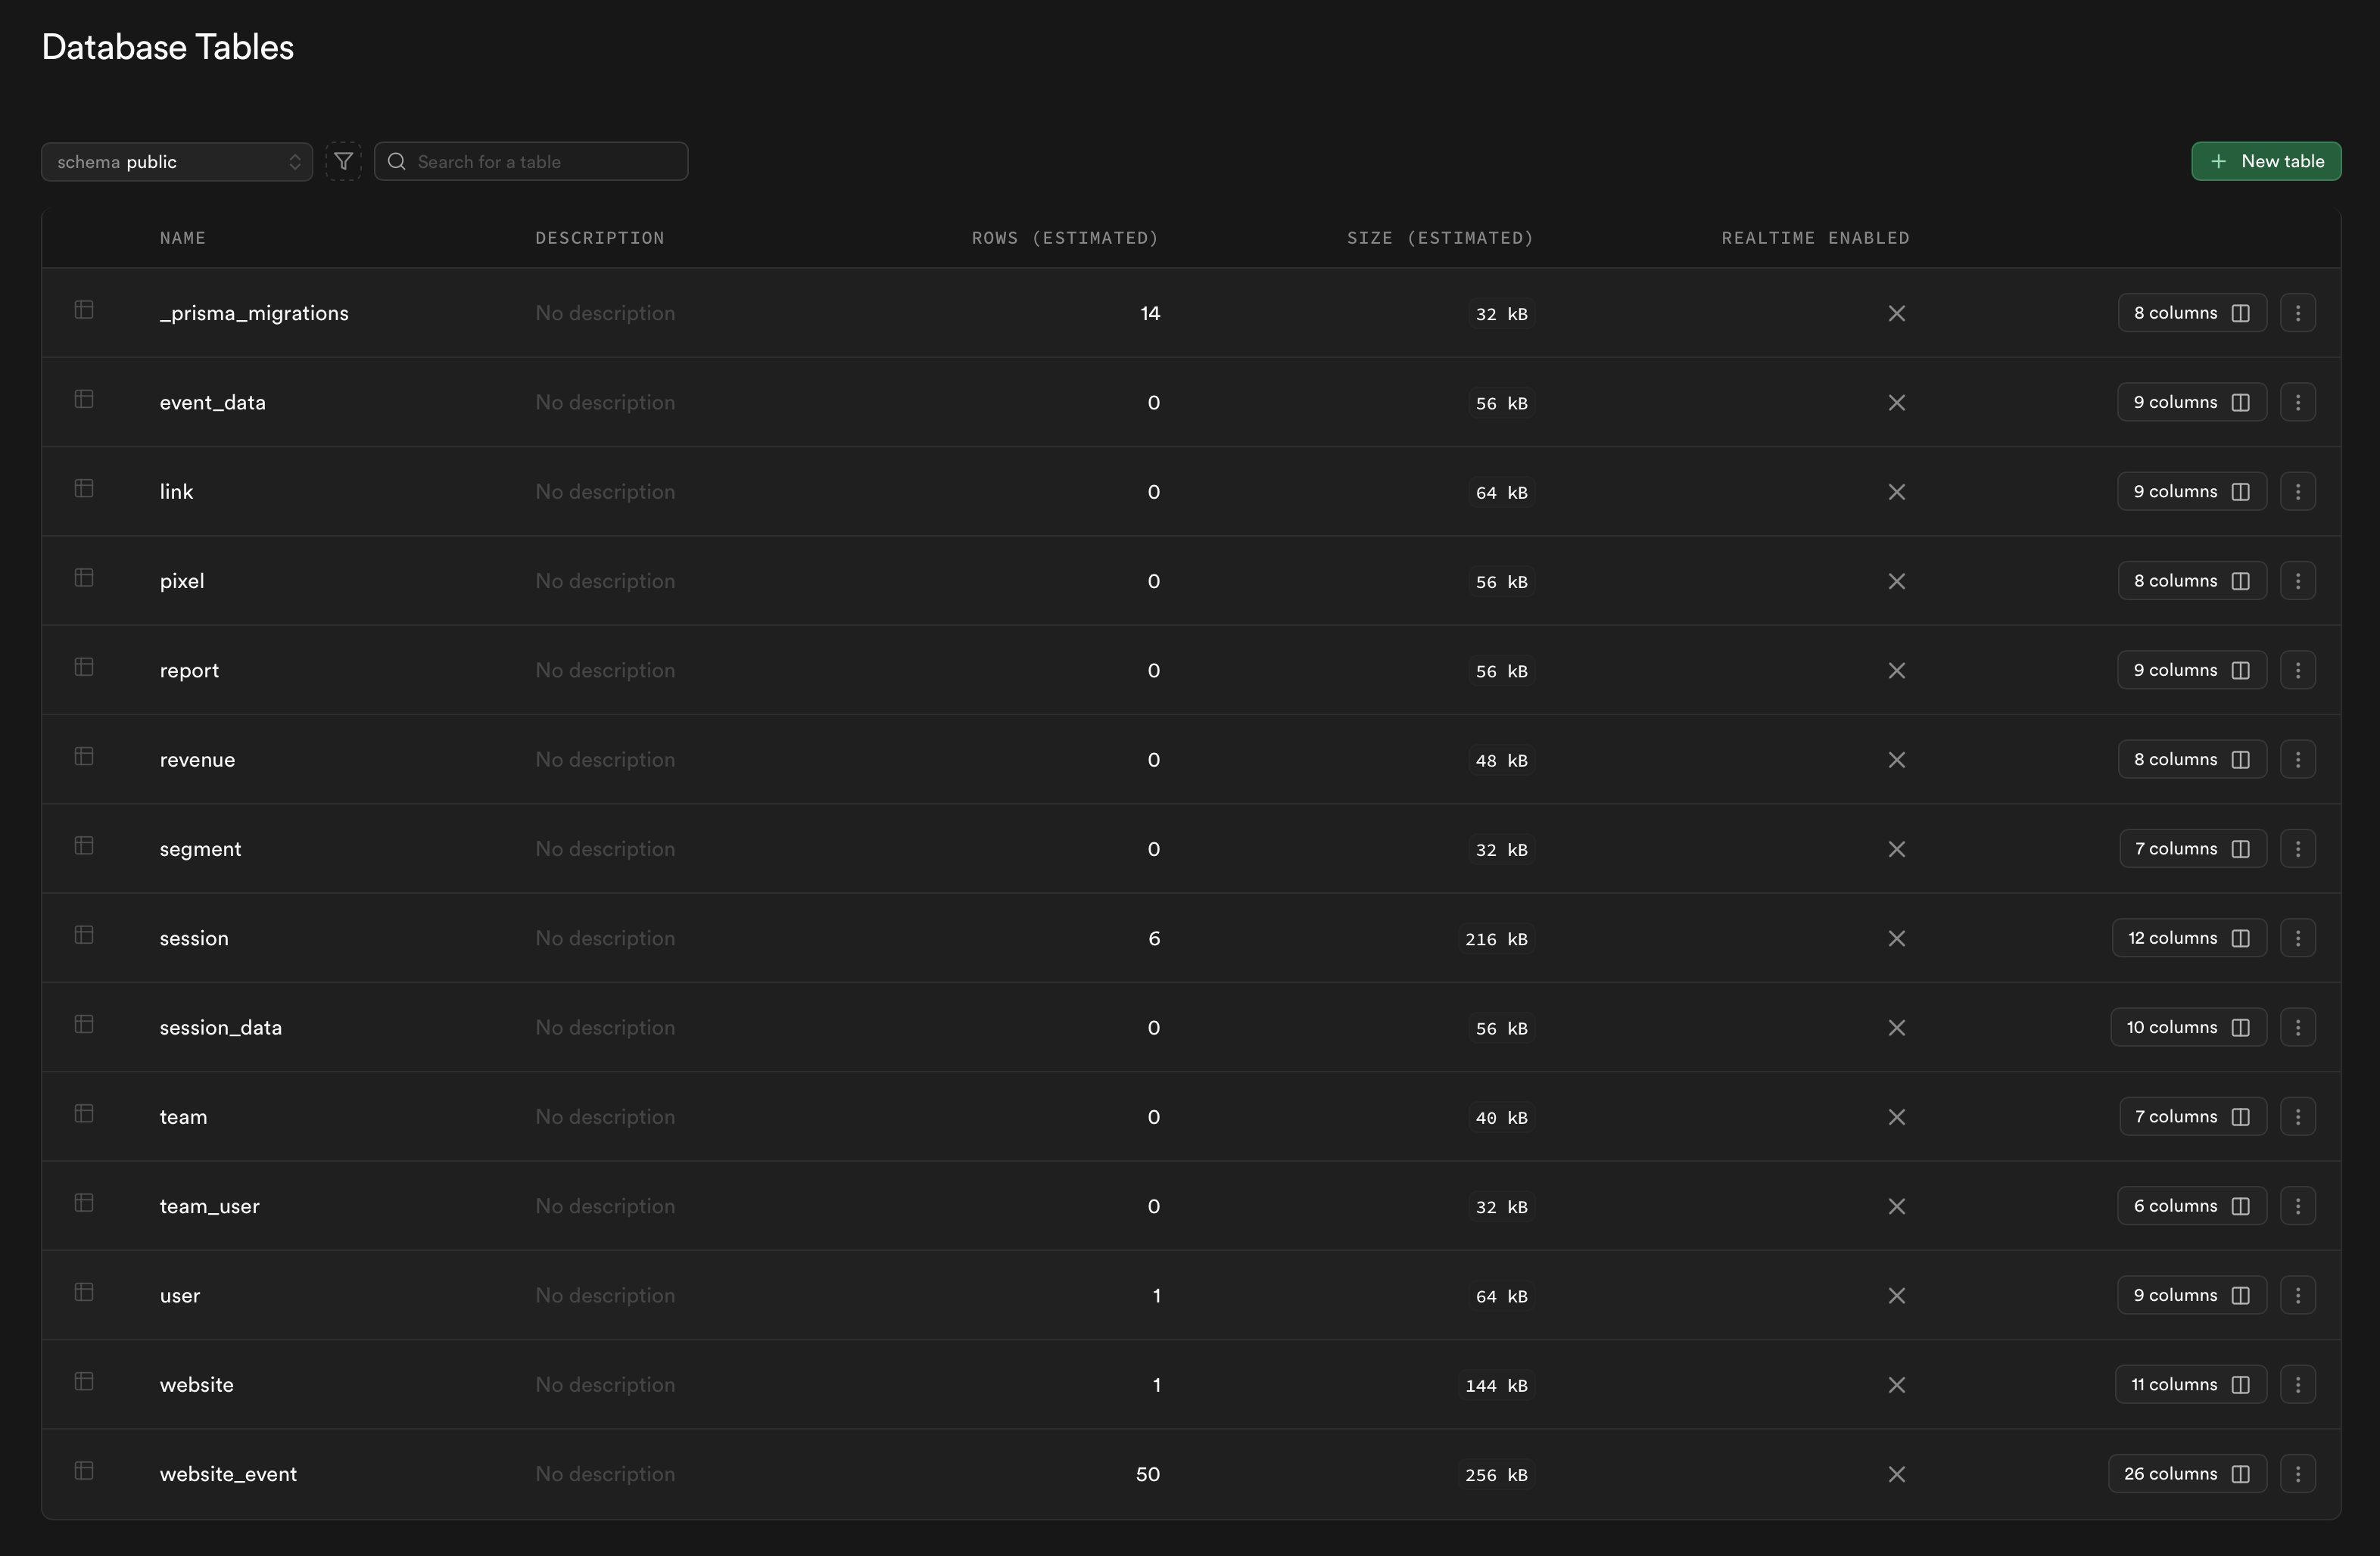Screen dimensions: 2380x1556
Task: Open the session_data table name
Action: tap(220, 1028)
